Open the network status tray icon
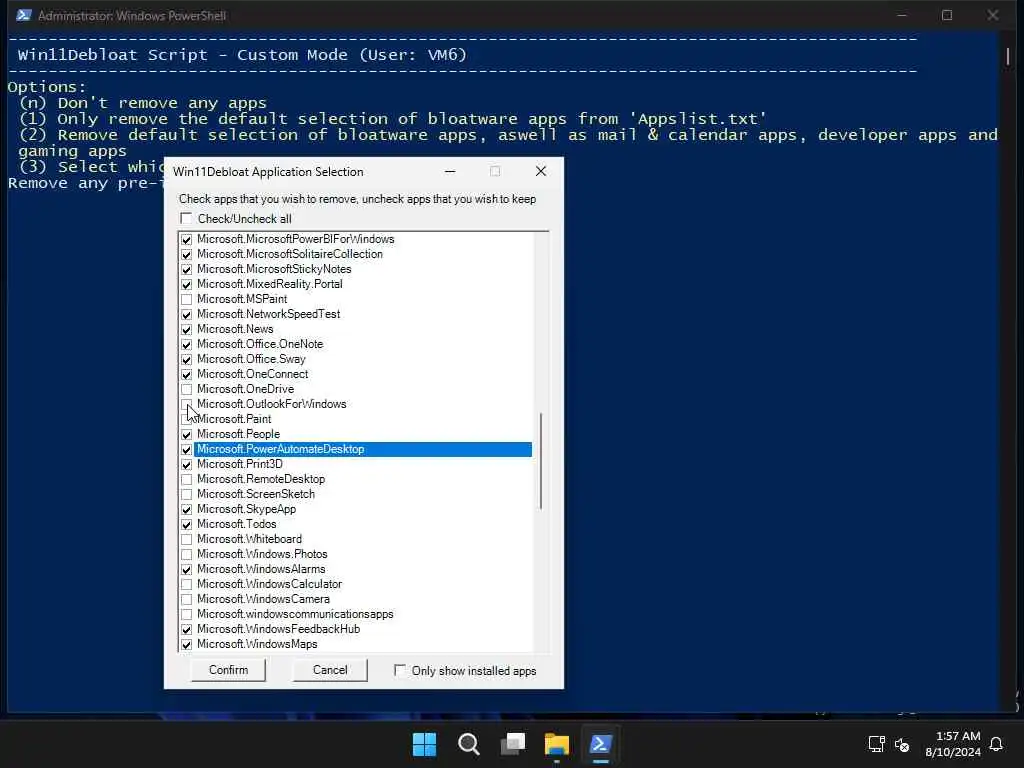1024x768 pixels. tap(876, 744)
